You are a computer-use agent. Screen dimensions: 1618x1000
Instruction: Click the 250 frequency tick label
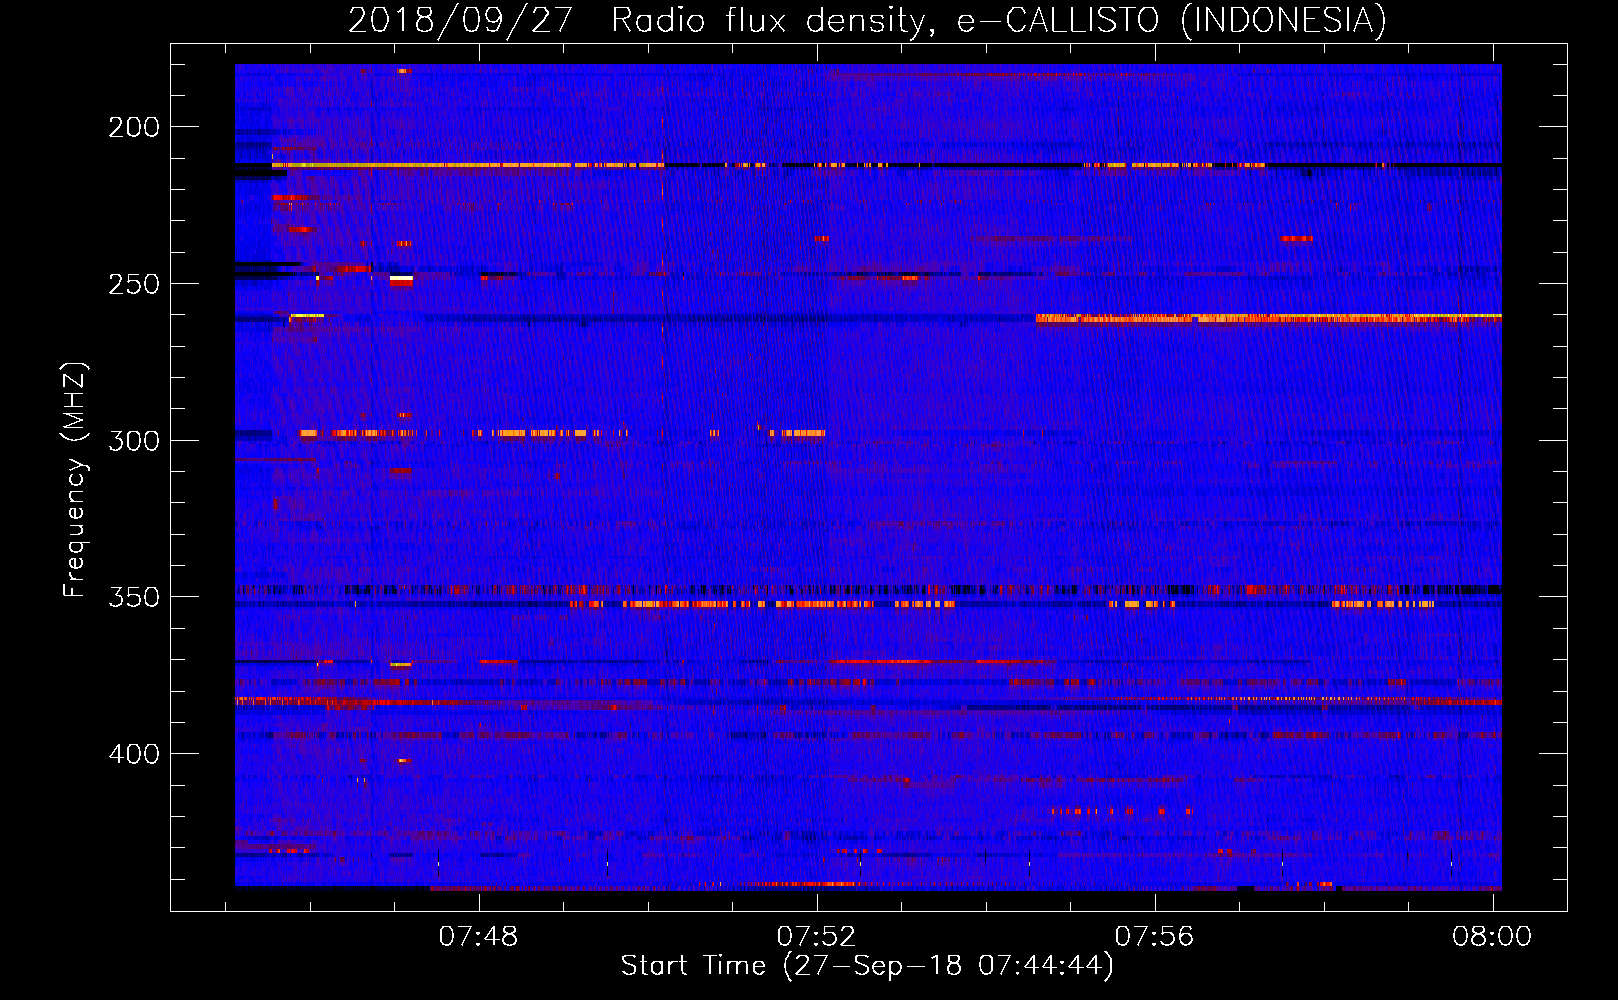(x=134, y=284)
